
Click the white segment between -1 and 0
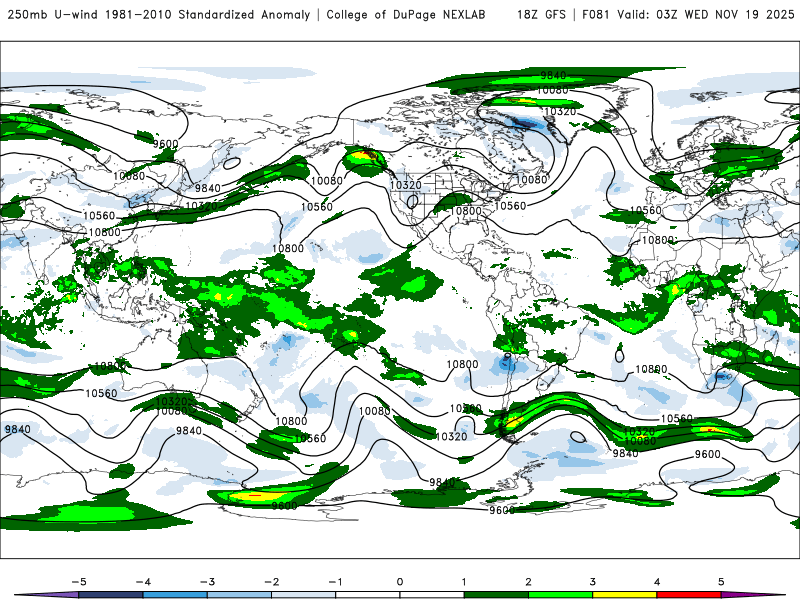tap(368, 595)
